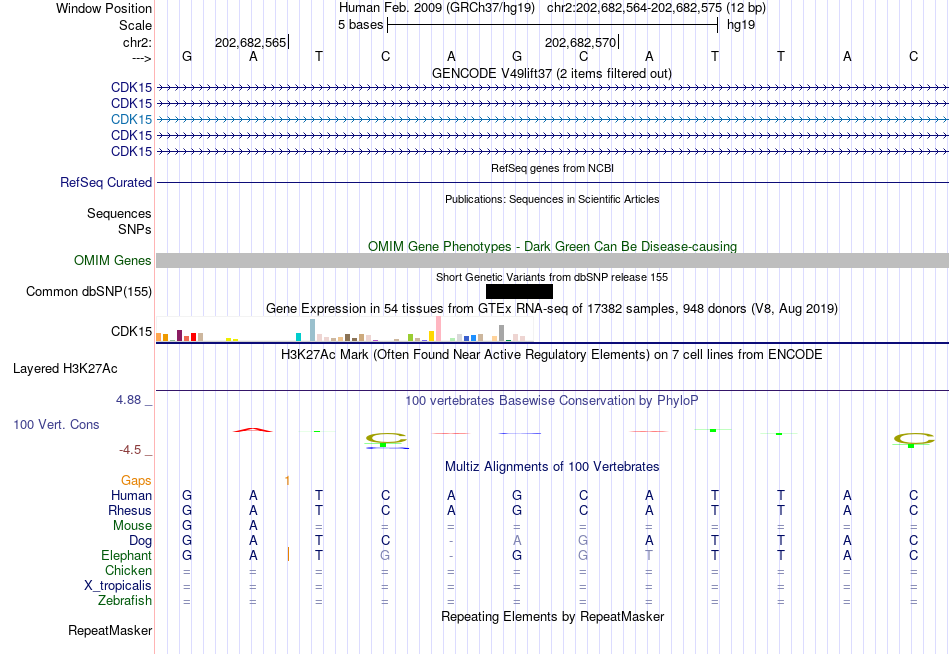This screenshot has width=950, height=654.
Task: Click the Human Feb. 2009 (GRCh37/hg19) assembly text
Action: [437, 8]
